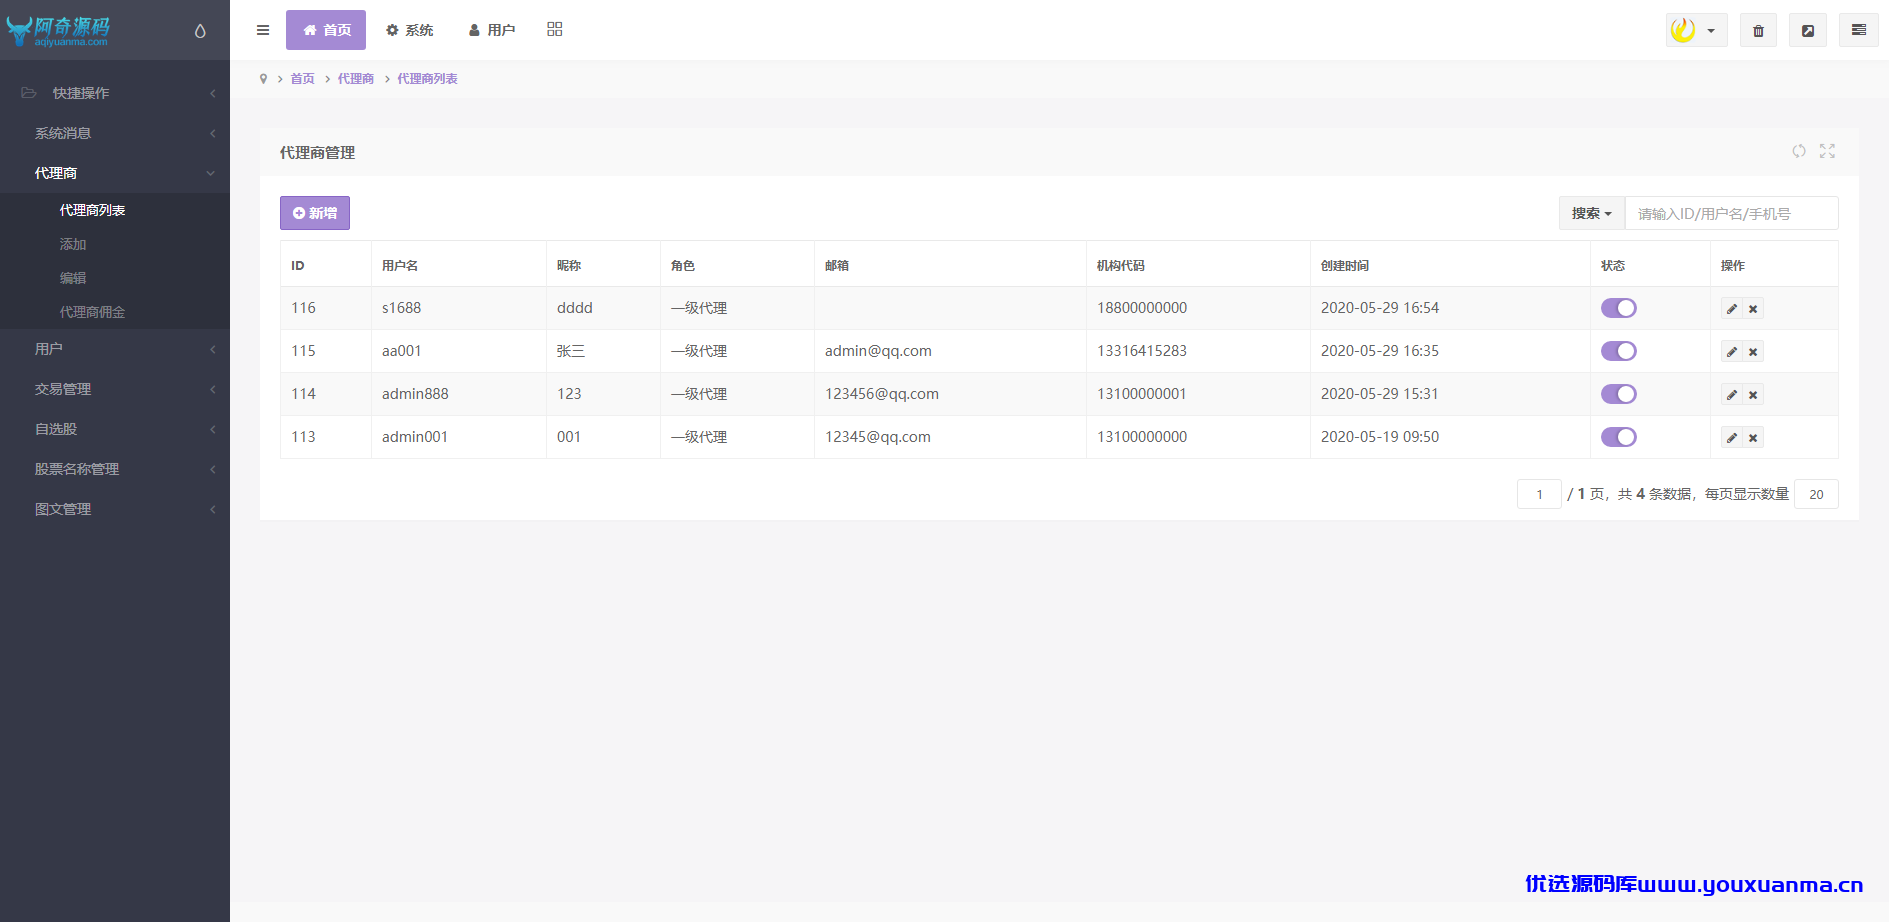Screen dimensions: 1889x922
Task: Open the 用户 top menu
Action: (x=492, y=30)
